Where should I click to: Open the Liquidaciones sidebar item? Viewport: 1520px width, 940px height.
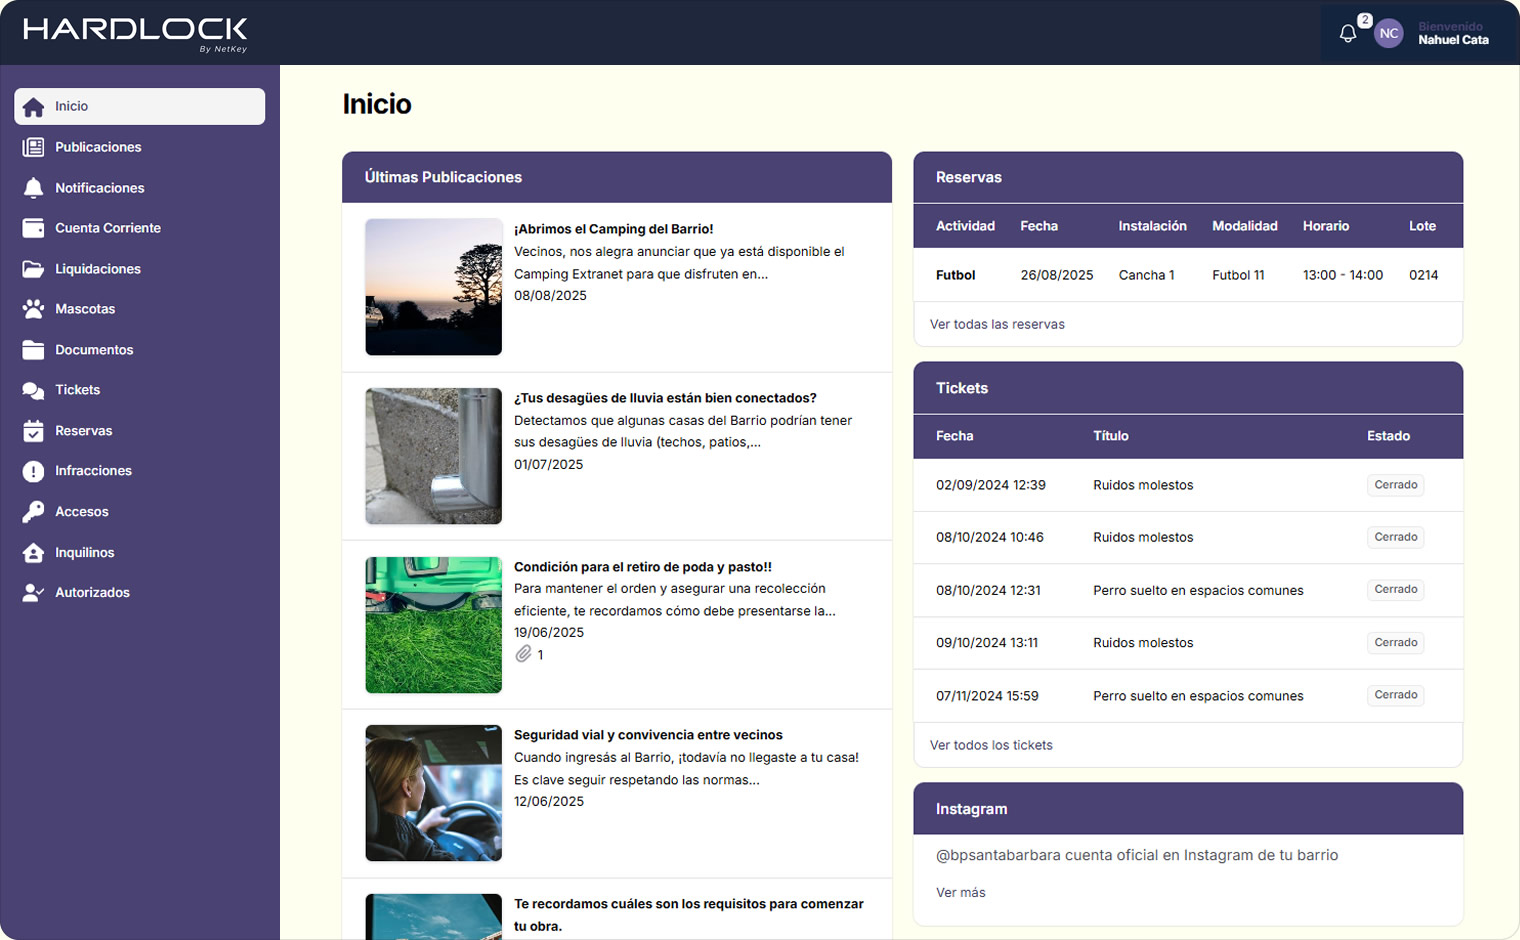pyautogui.click(x=97, y=269)
